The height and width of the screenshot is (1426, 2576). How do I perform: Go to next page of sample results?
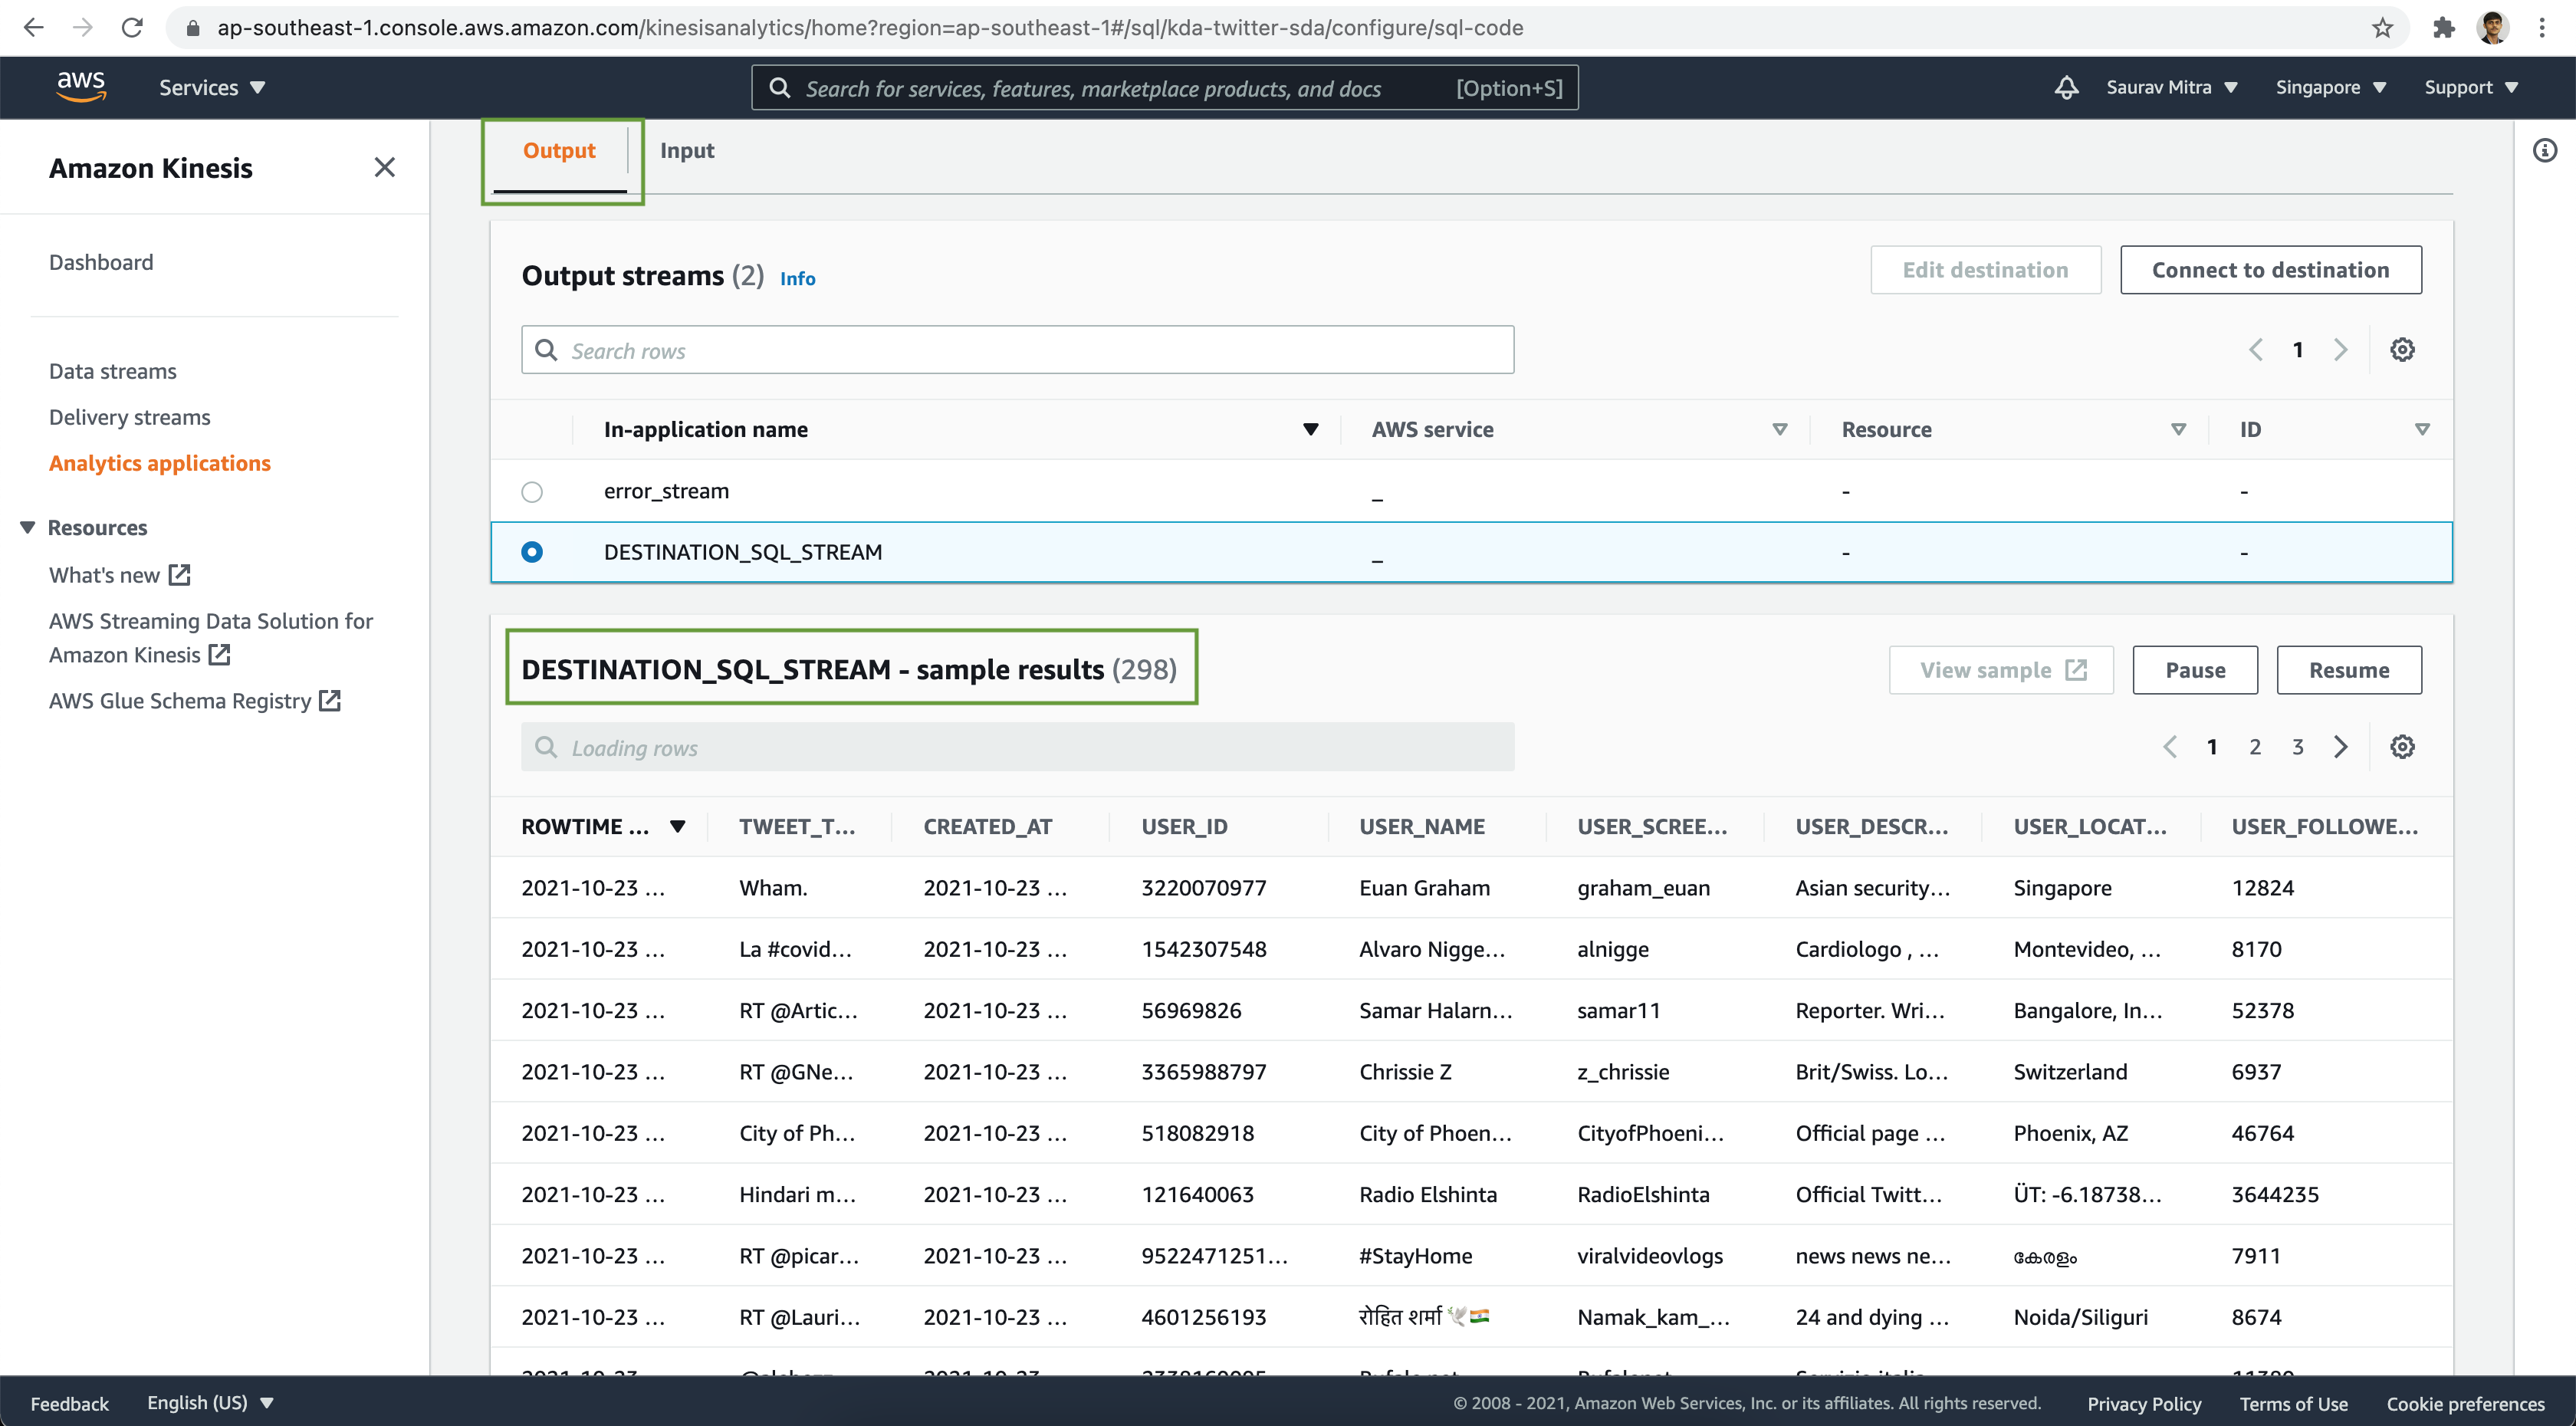2340,746
